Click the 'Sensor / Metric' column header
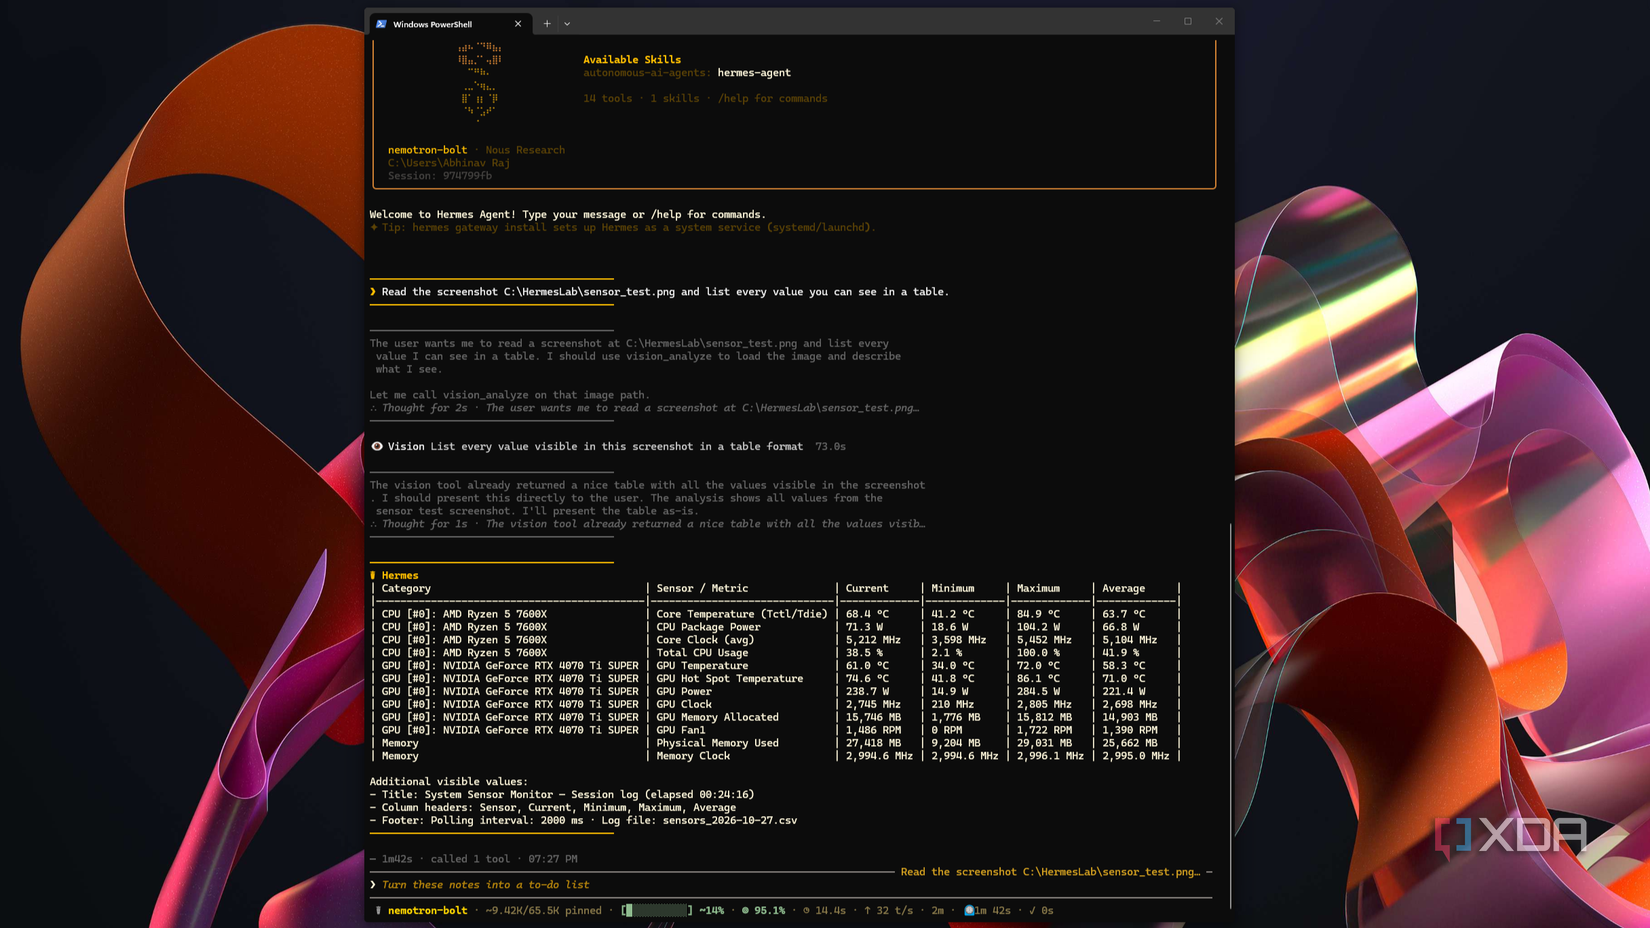 tap(702, 589)
